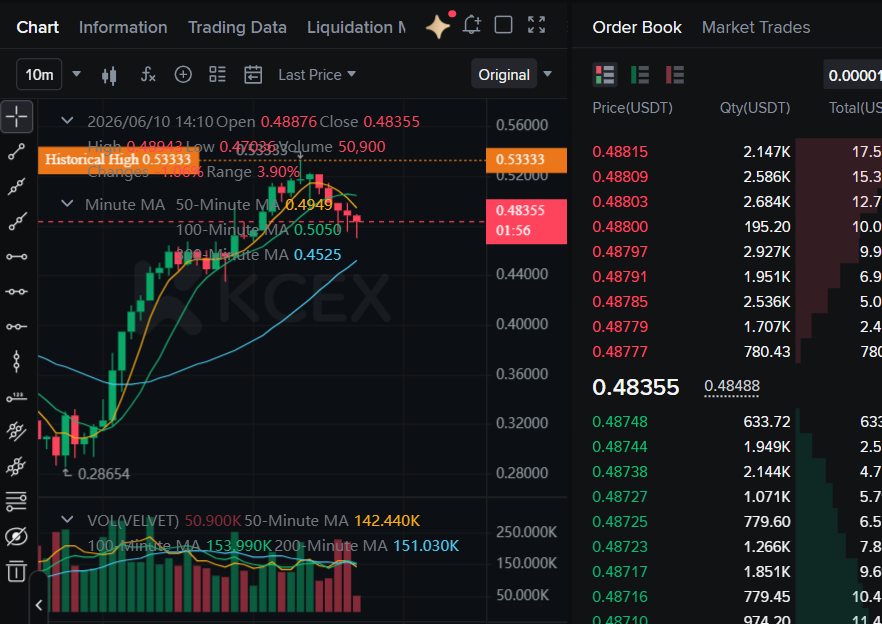Open the Liquidation tab
882x624 pixels.
tap(356, 27)
